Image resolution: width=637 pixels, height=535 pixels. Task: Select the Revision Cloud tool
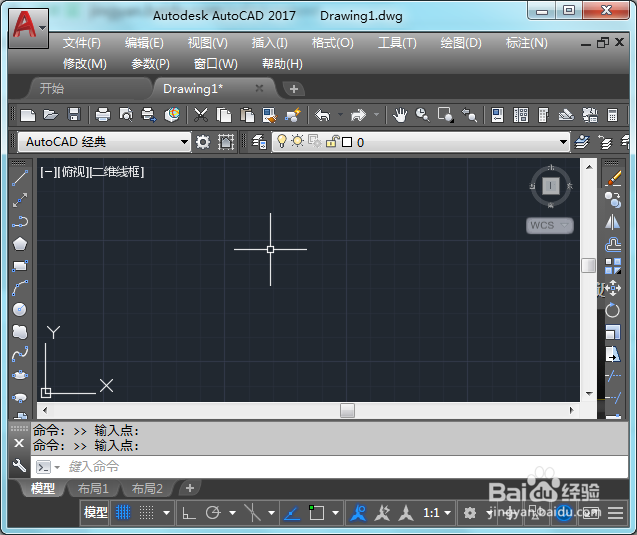pyautogui.click(x=20, y=331)
